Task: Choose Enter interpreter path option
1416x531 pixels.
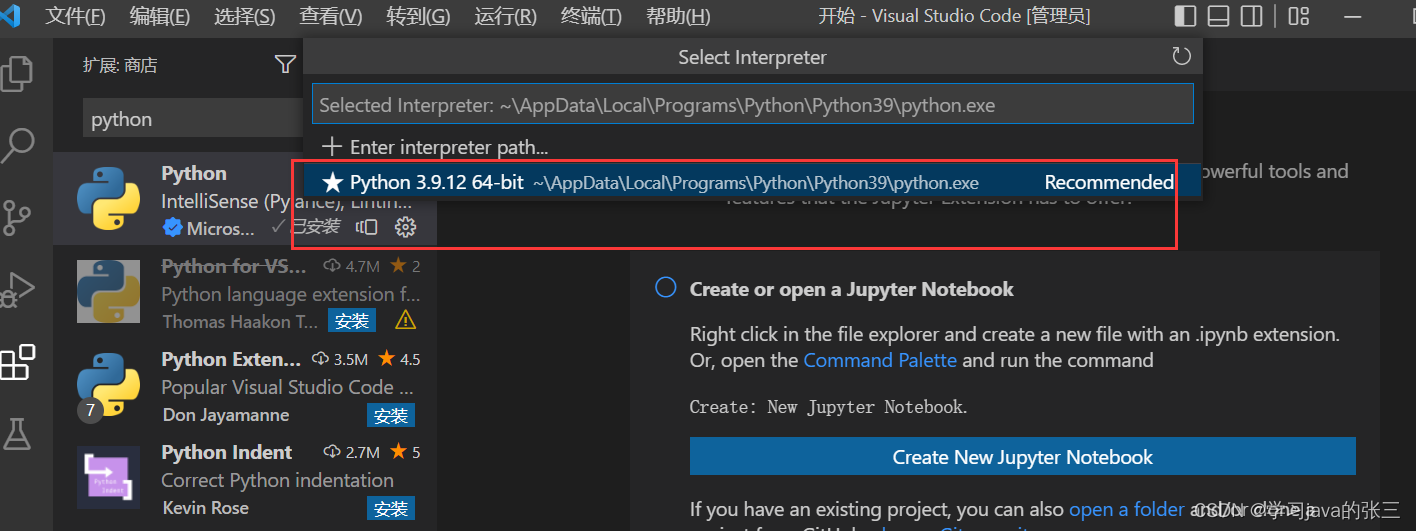Action: [752, 147]
